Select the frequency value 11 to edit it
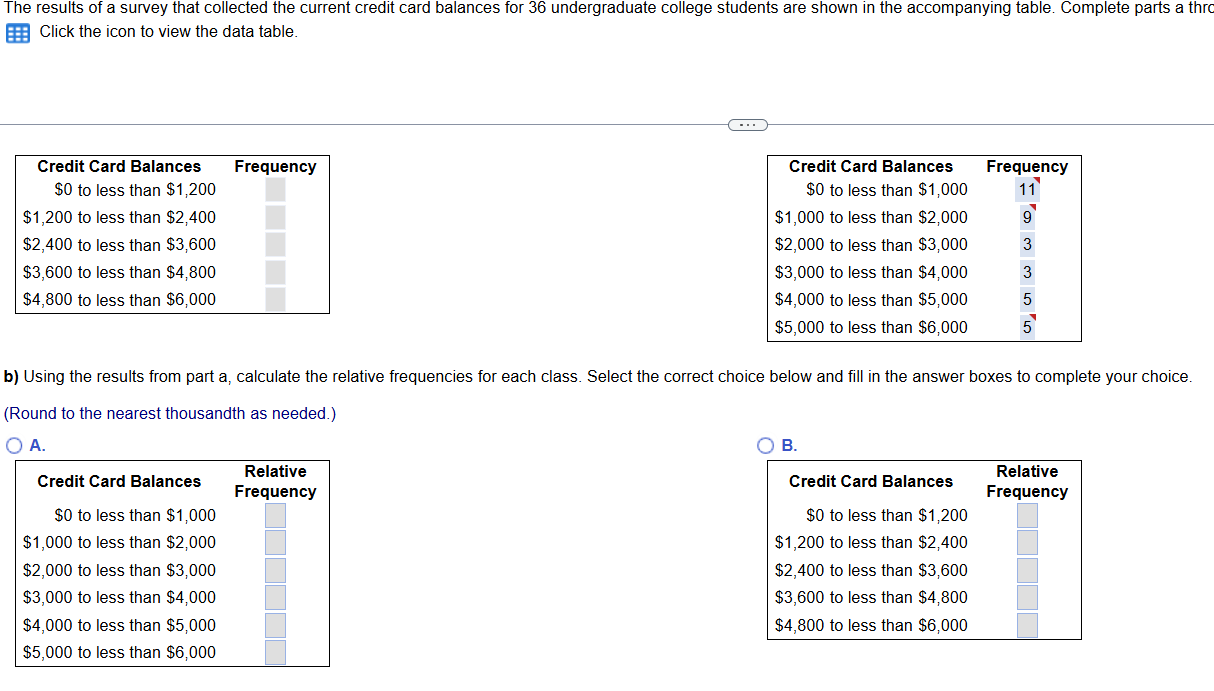 pyautogui.click(x=1027, y=189)
